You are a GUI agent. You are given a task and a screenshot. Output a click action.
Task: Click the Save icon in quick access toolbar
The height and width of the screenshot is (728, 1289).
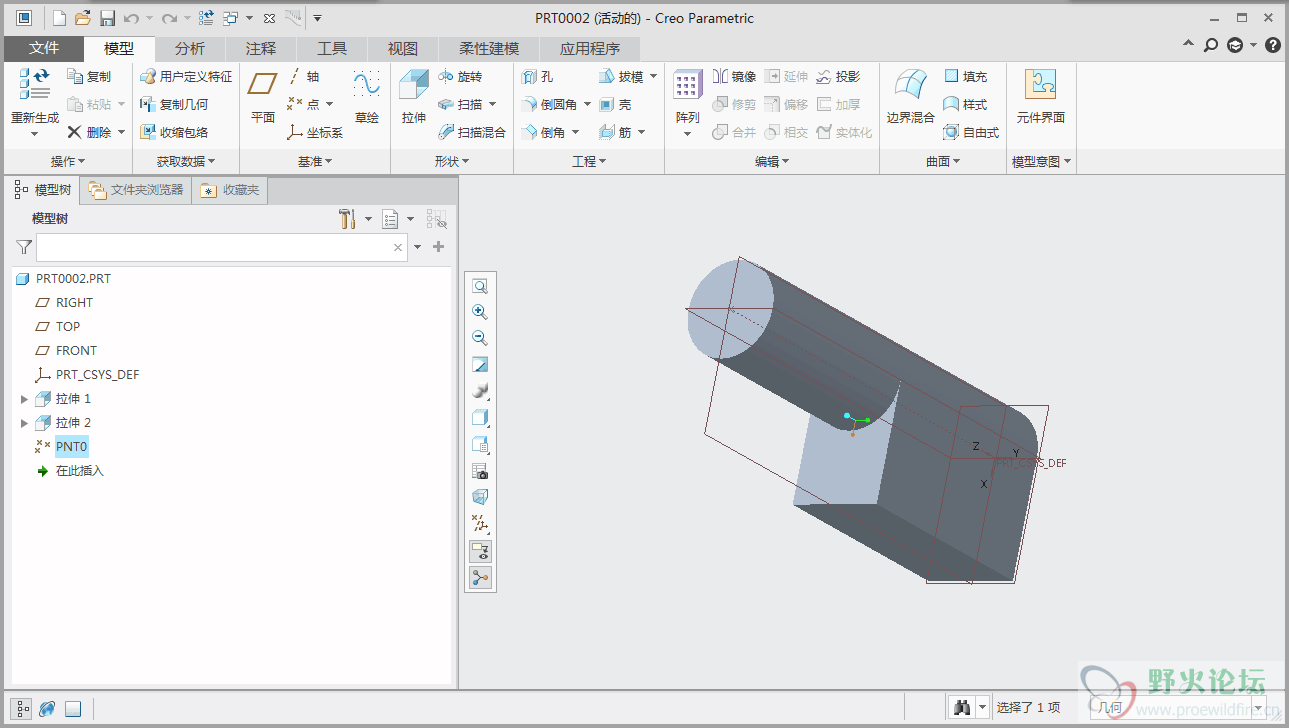click(x=107, y=18)
